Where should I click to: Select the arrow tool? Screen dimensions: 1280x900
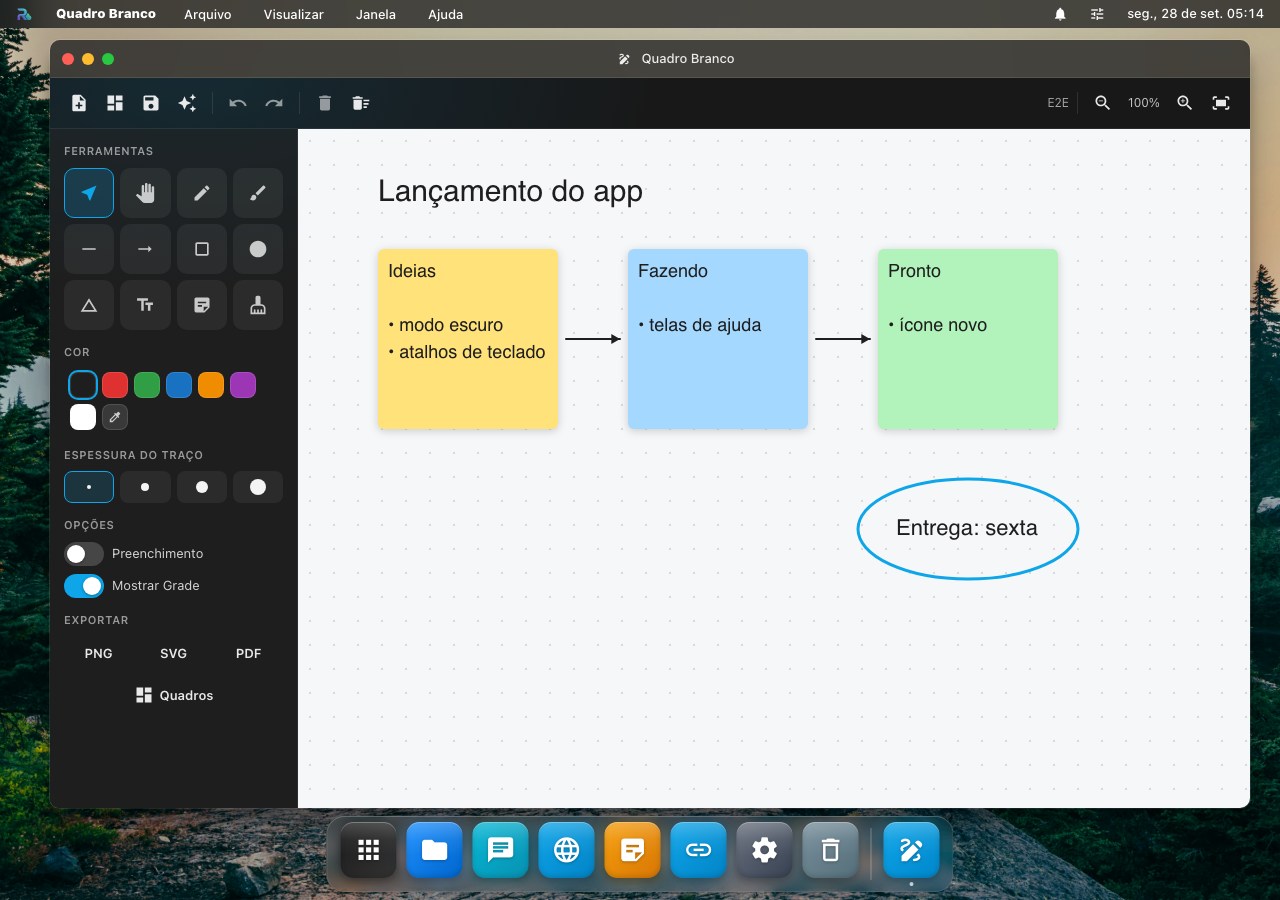tap(145, 249)
